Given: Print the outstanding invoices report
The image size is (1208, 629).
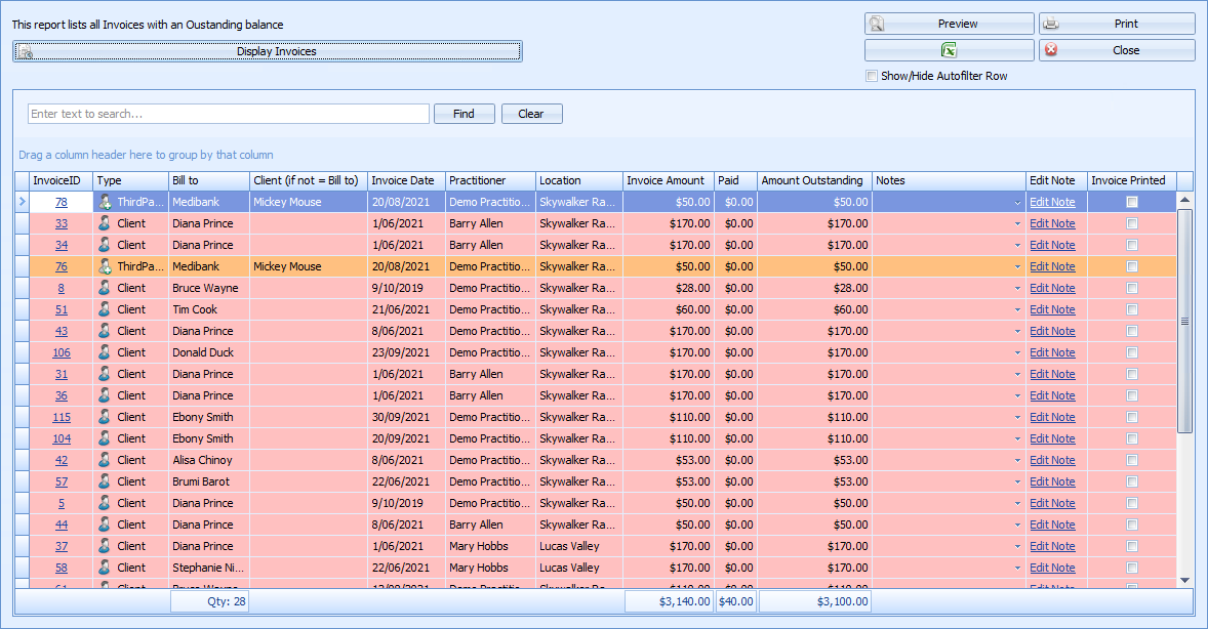Looking at the screenshot, I should 1117,24.
